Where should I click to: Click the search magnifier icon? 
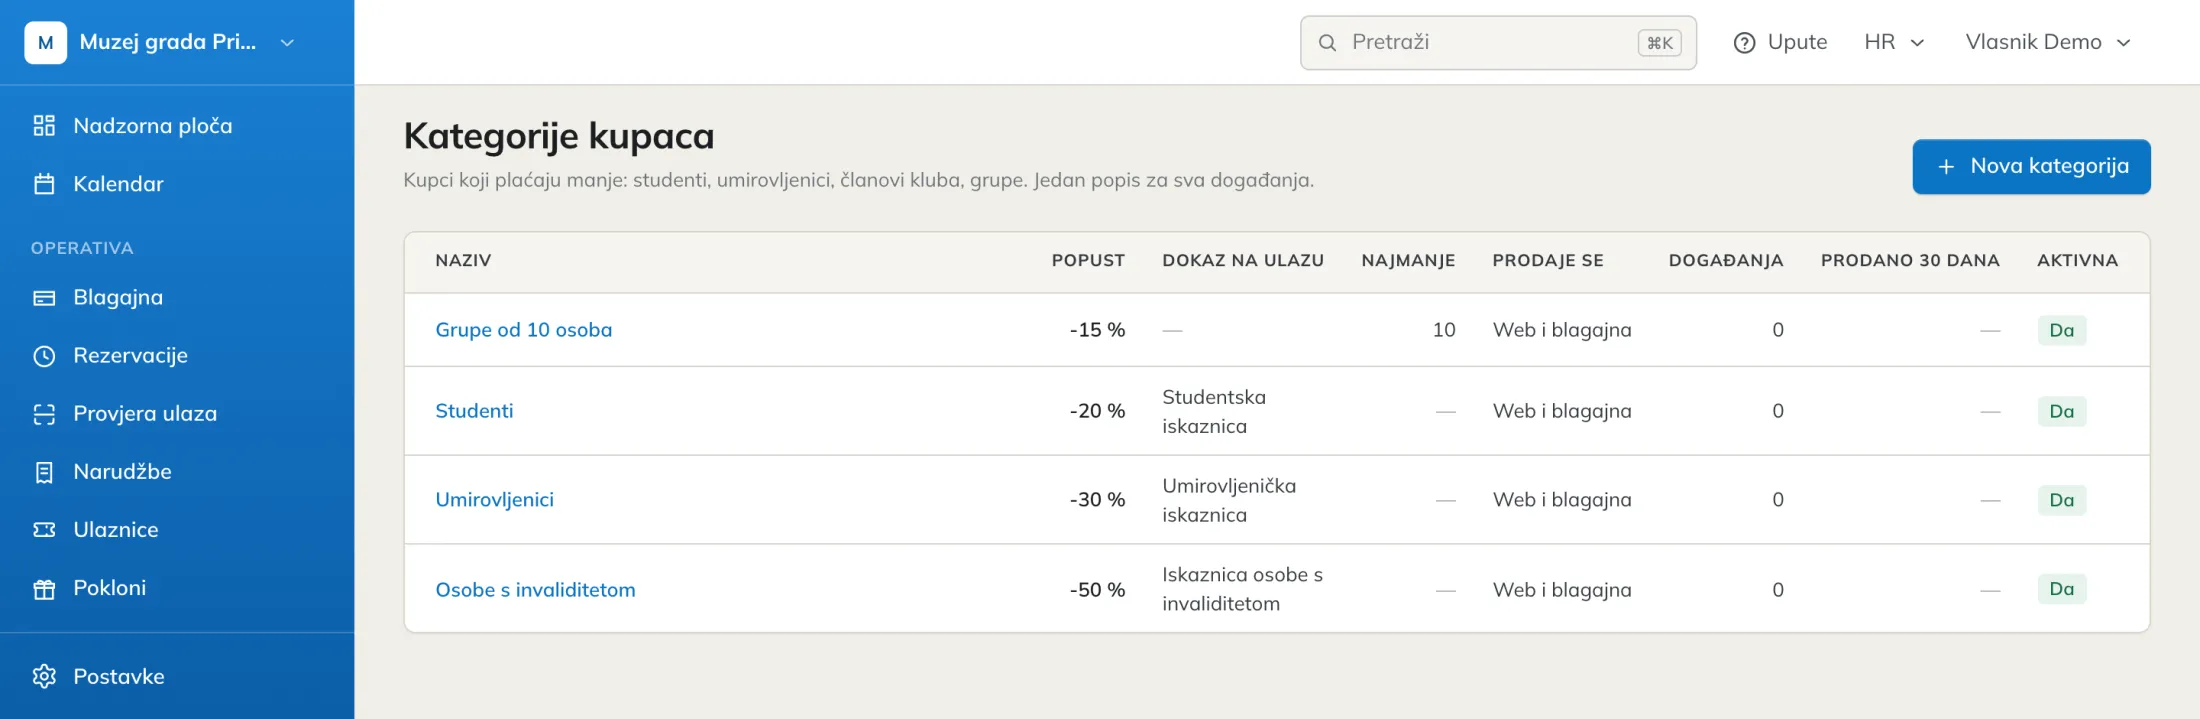coord(1327,43)
